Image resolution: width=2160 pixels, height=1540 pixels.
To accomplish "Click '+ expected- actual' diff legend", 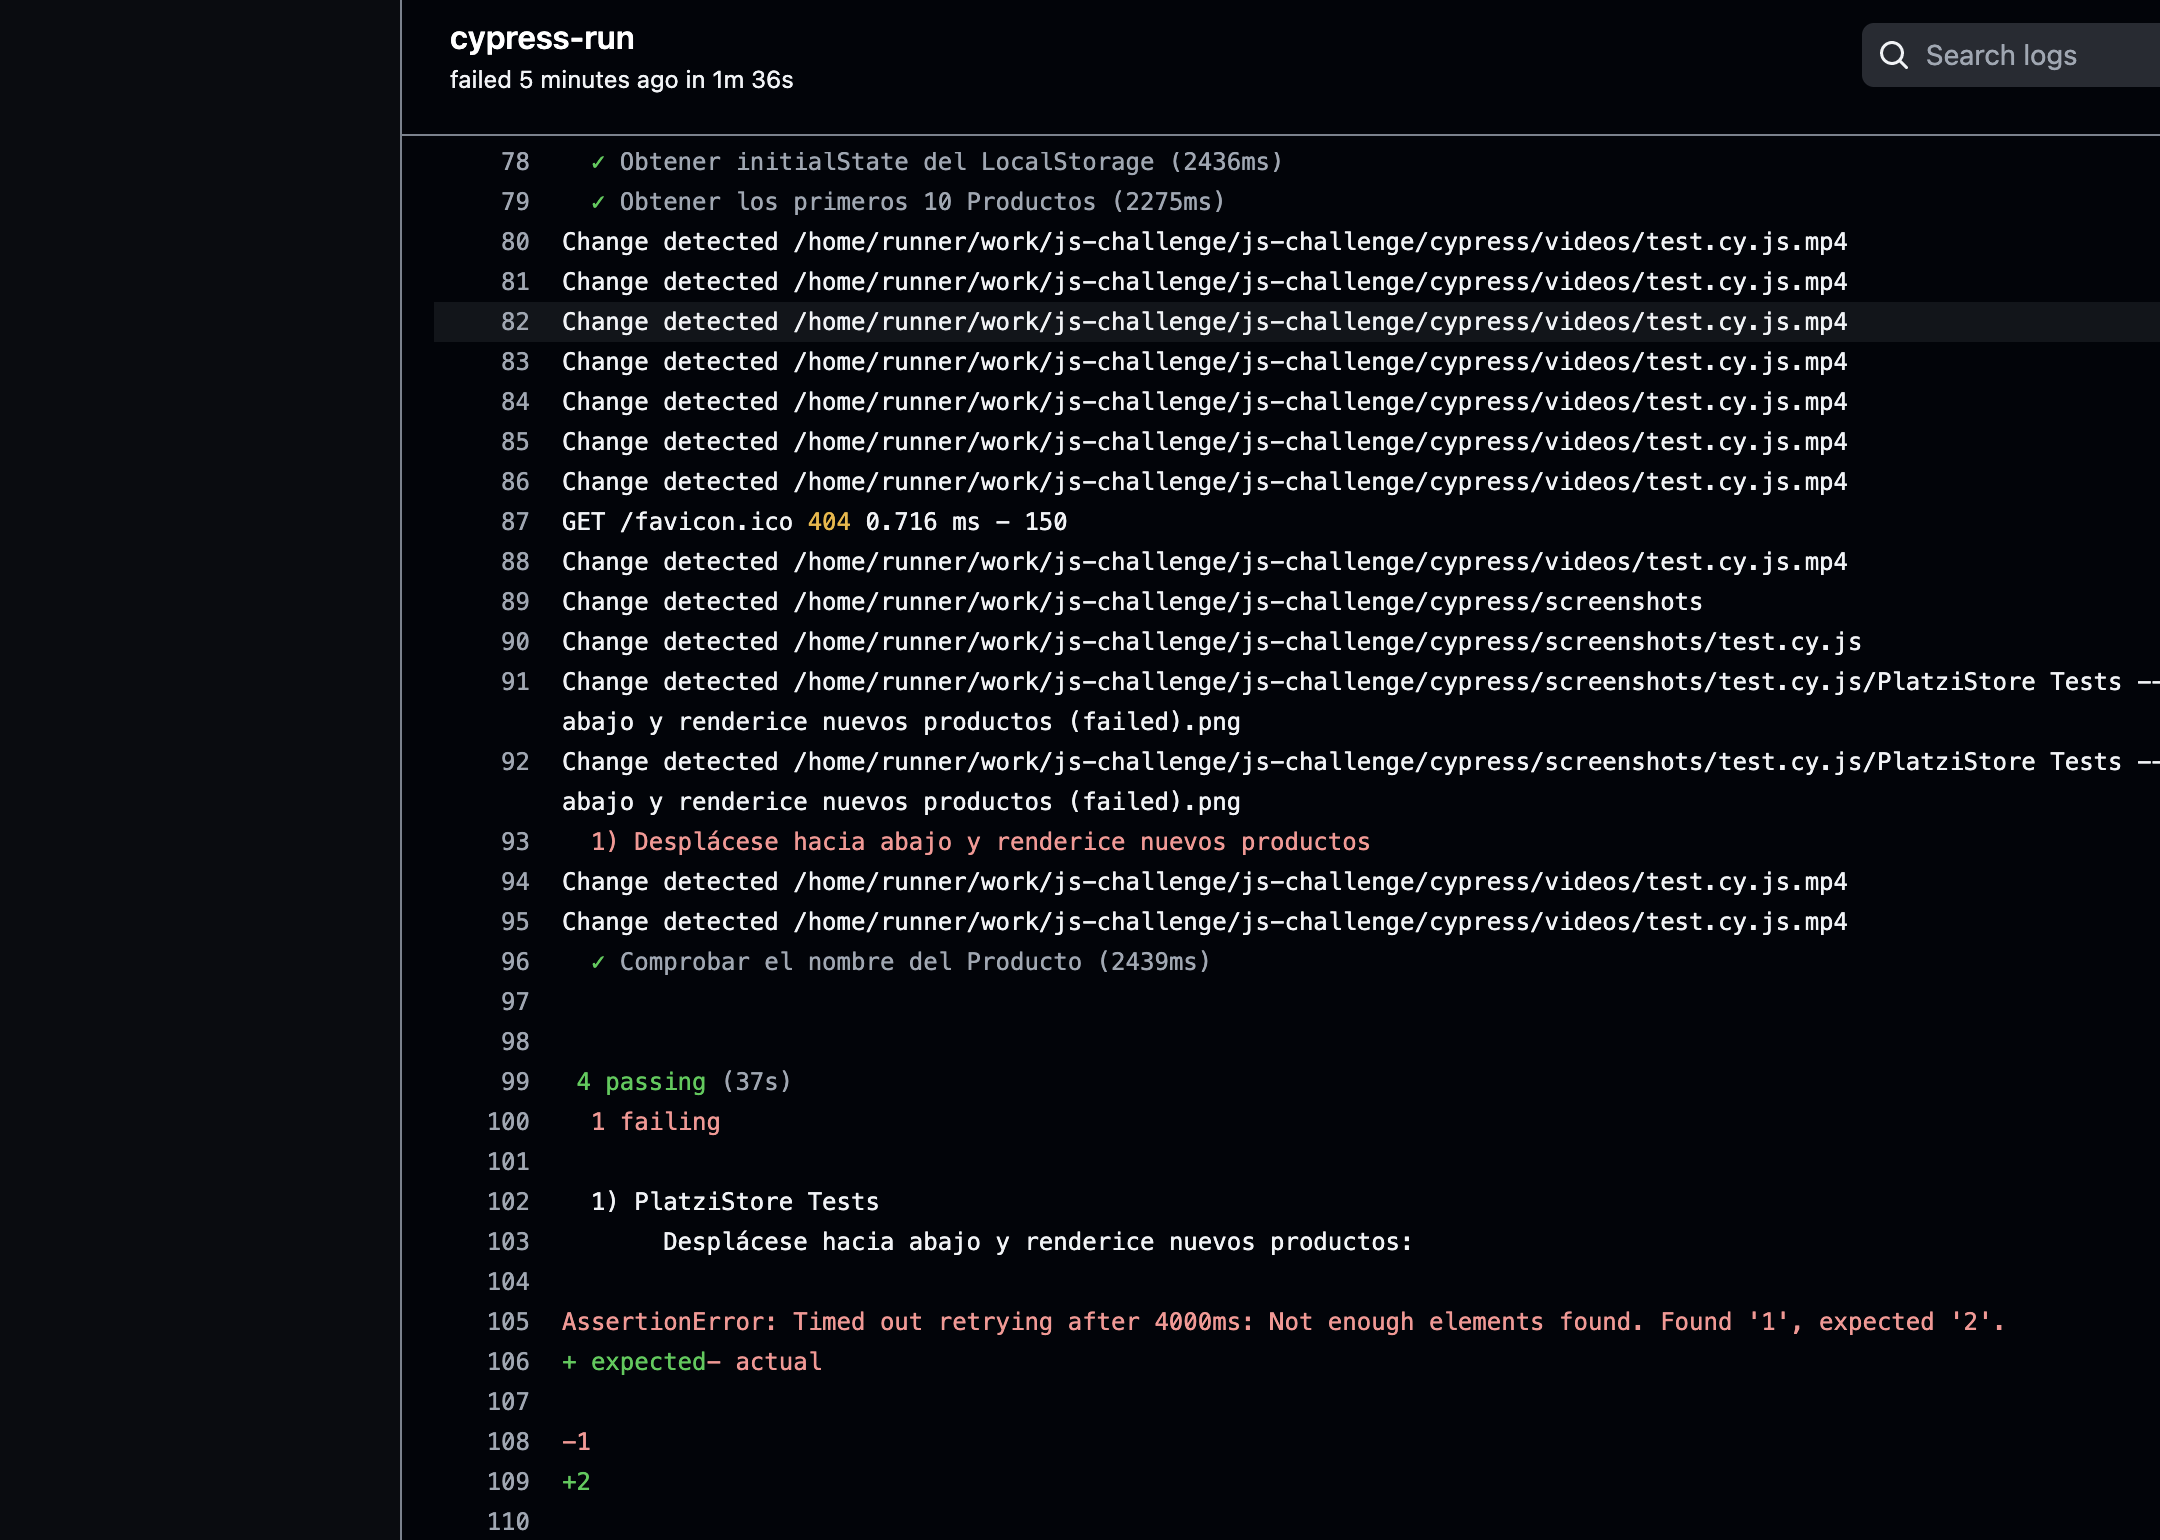I will [x=692, y=1362].
